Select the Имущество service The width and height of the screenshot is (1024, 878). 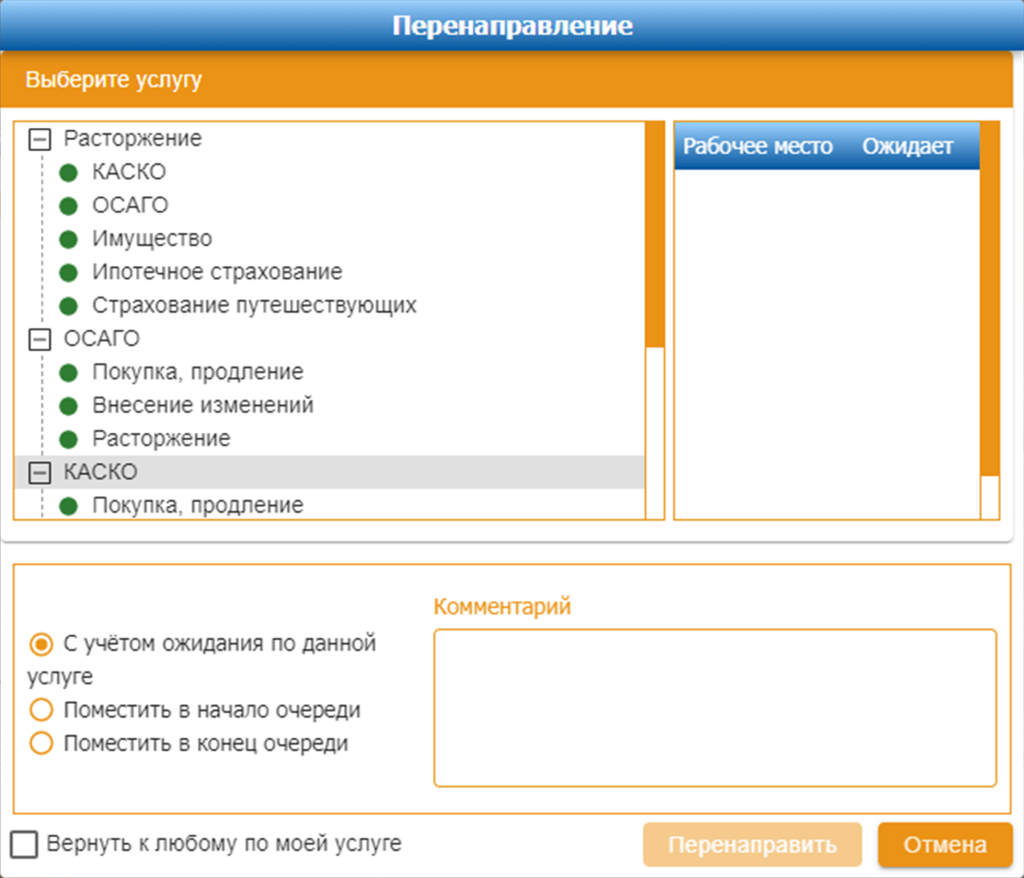pos(152,238)
